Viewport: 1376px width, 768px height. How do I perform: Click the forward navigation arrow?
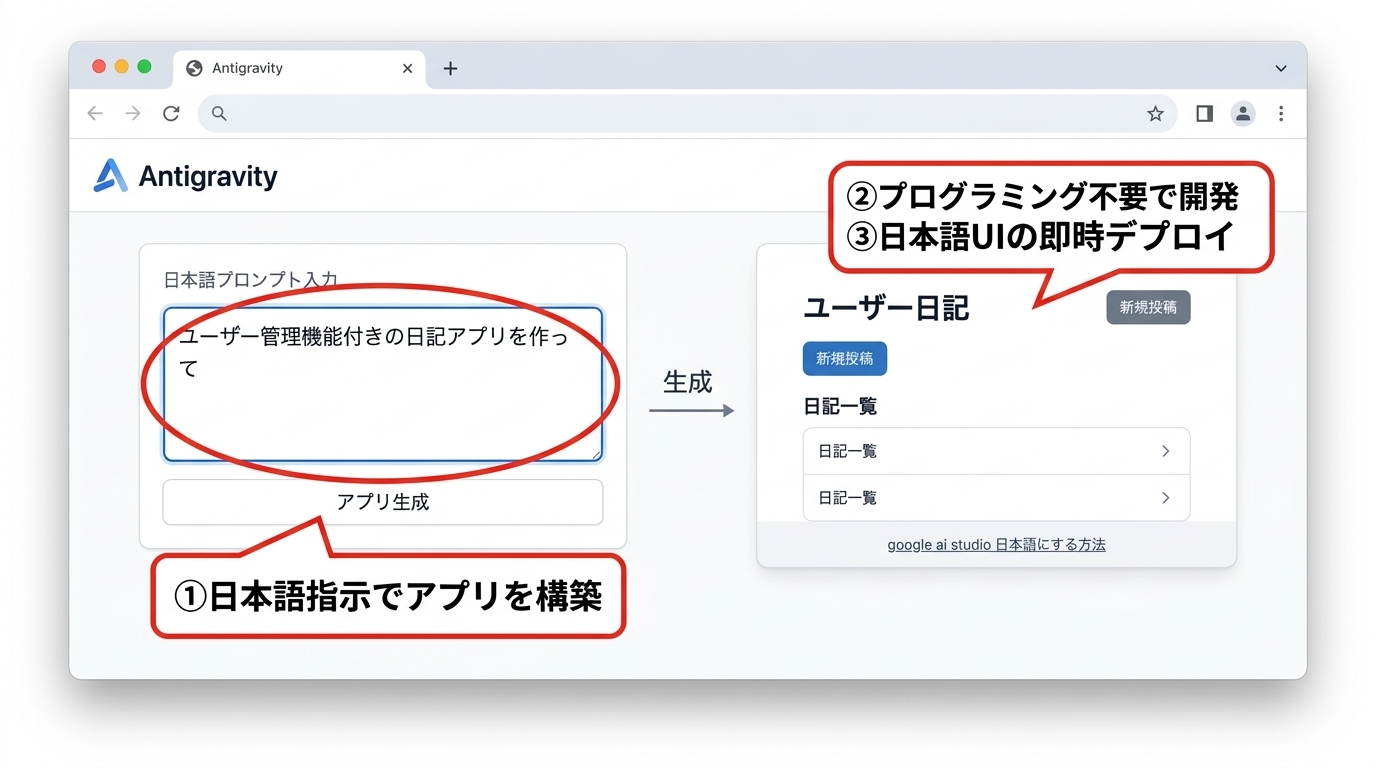click(133, 113)
